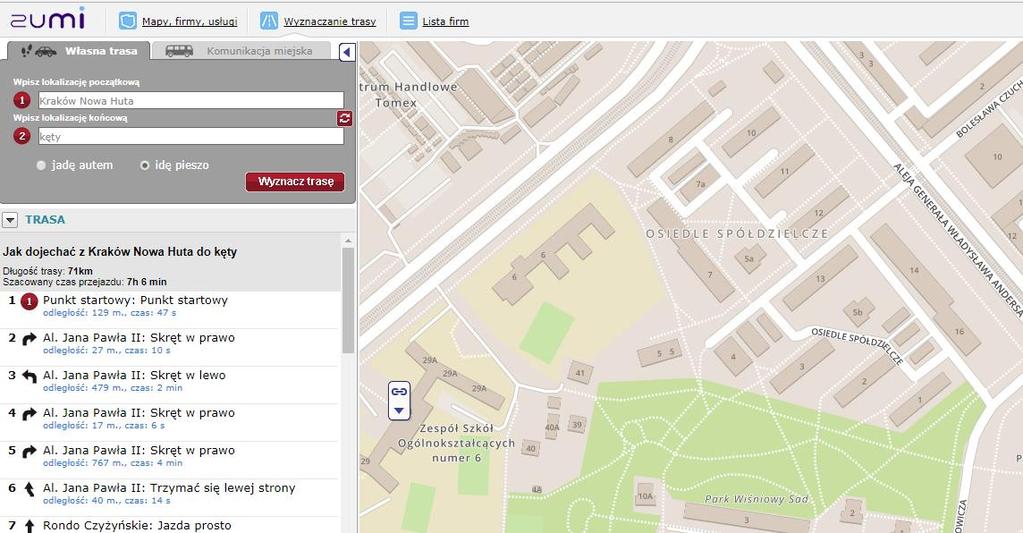The image size is (1023, 533).
Task: Click the destination field containing kęty
Action: coord(191,136)
